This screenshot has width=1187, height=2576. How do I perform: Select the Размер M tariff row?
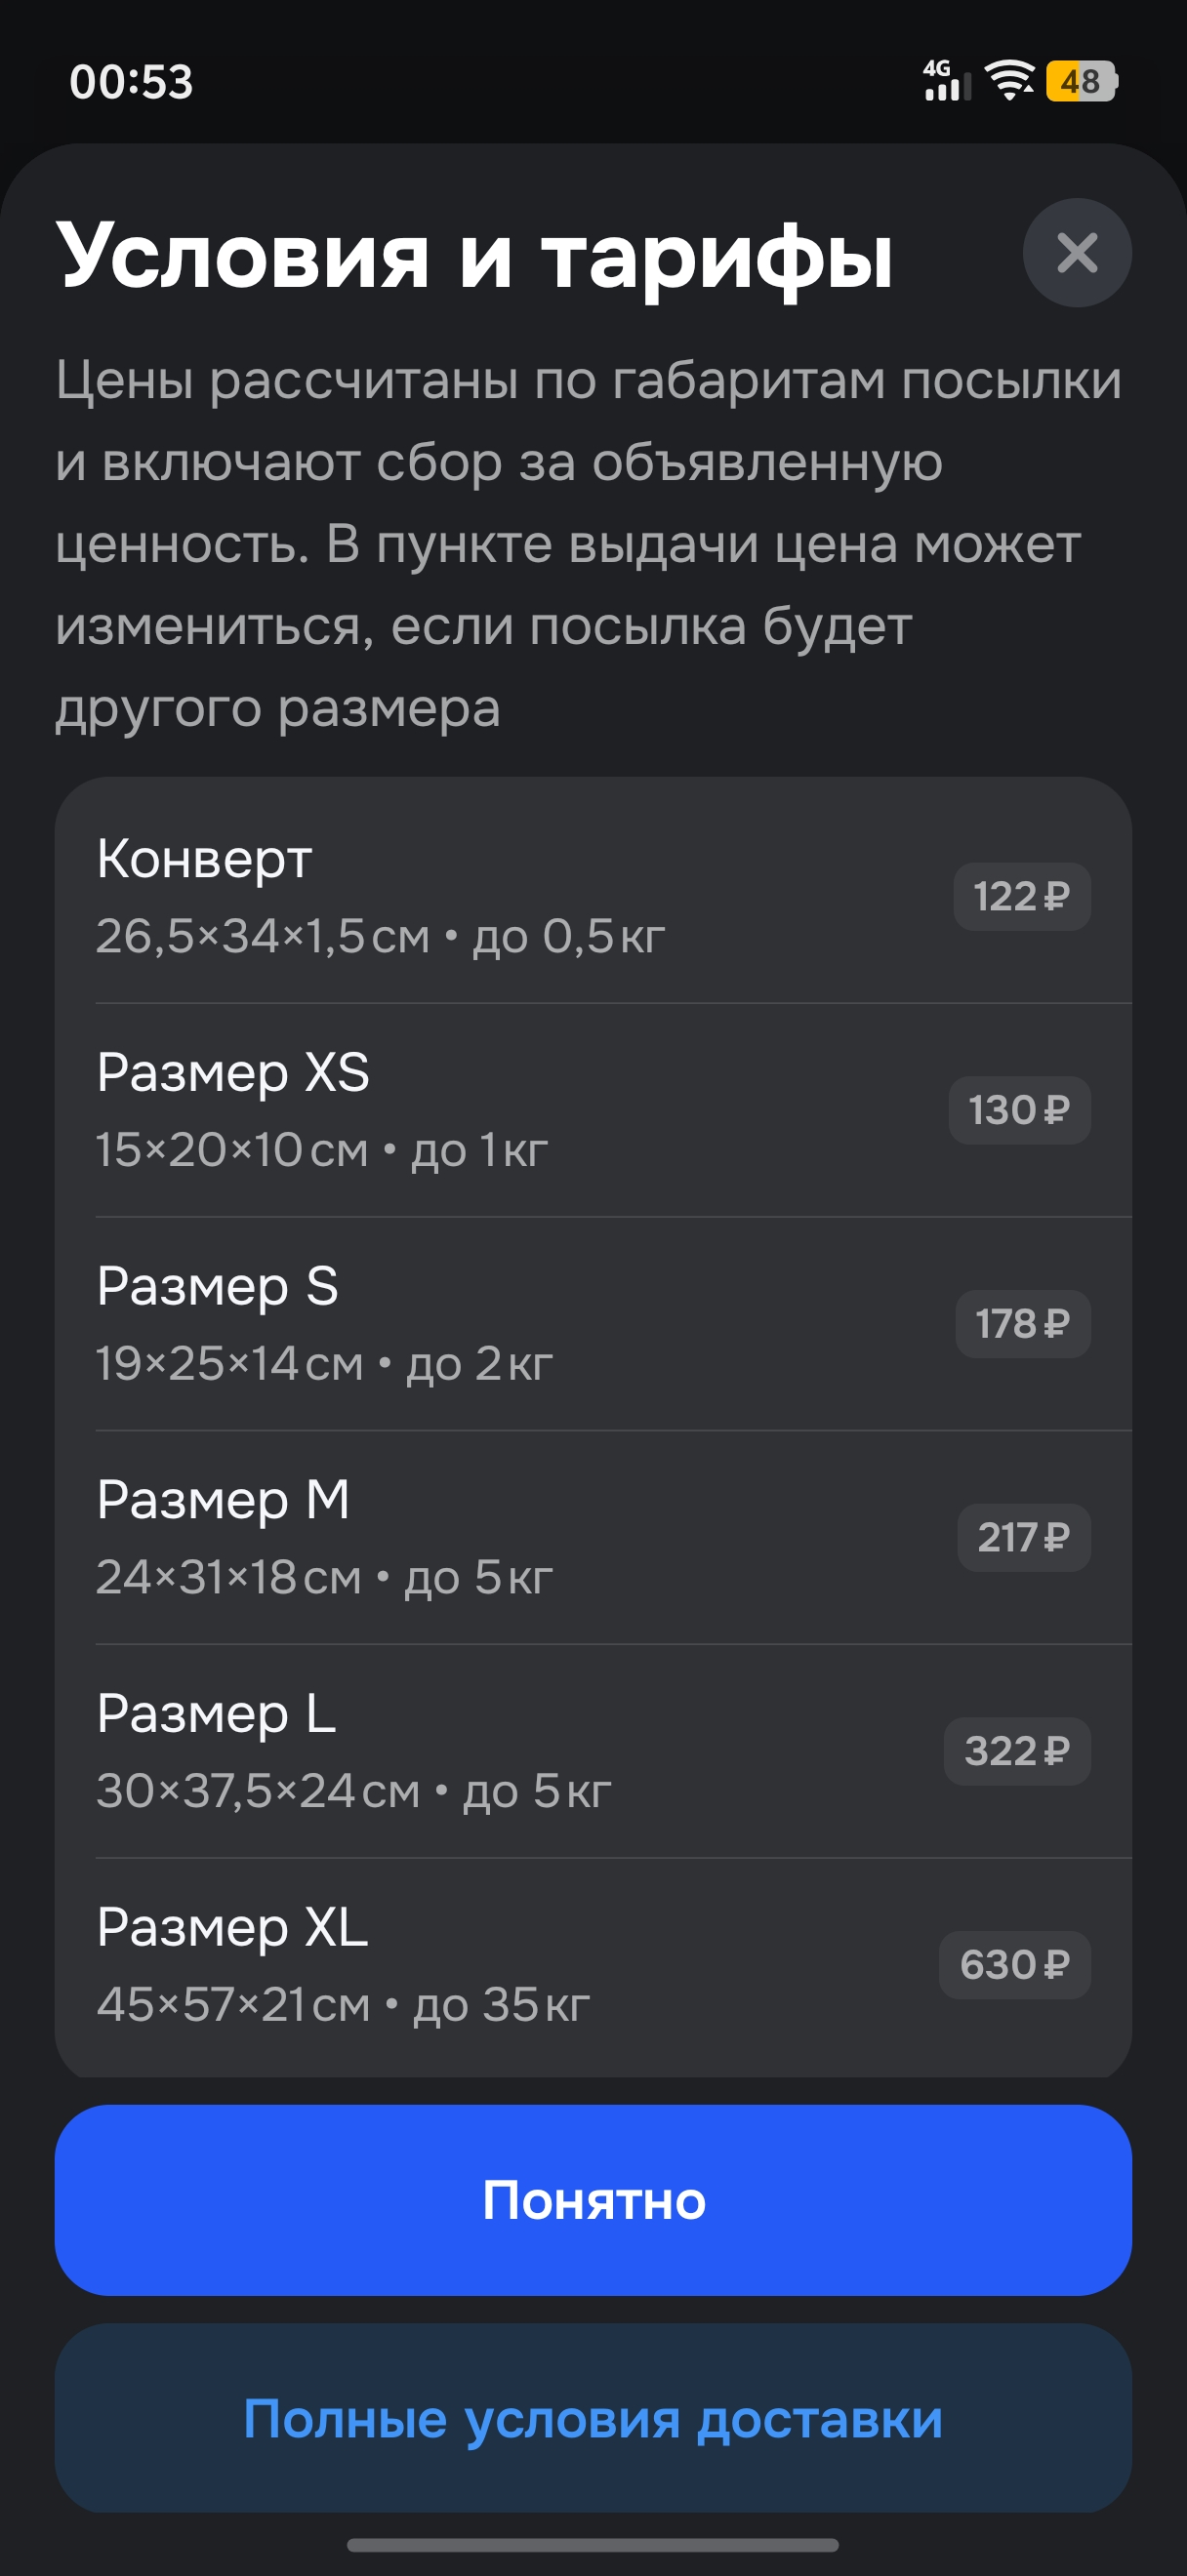click(500, 1537)
